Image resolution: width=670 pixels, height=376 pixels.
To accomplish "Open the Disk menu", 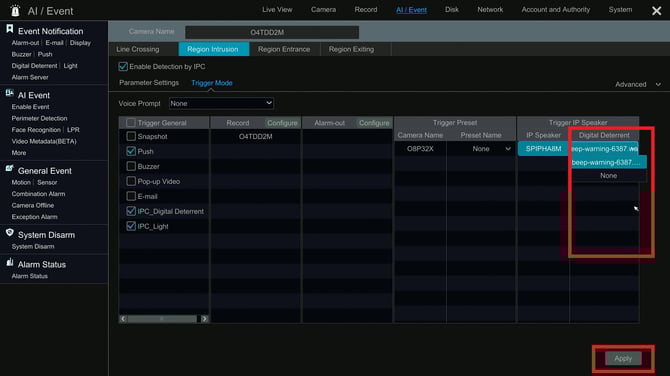I will [452, 9].
